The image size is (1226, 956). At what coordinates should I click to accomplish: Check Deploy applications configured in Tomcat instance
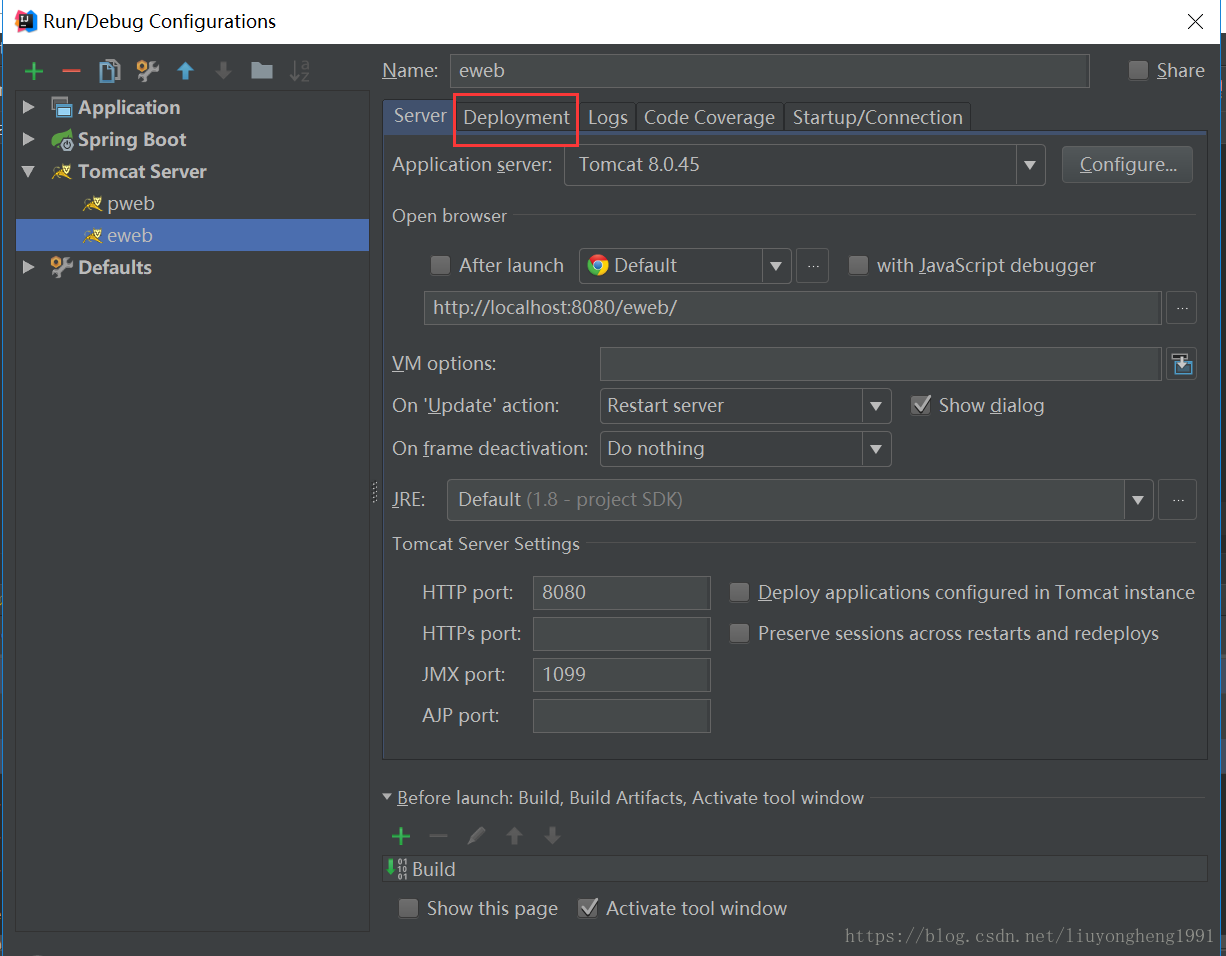(x=739, y=593)
